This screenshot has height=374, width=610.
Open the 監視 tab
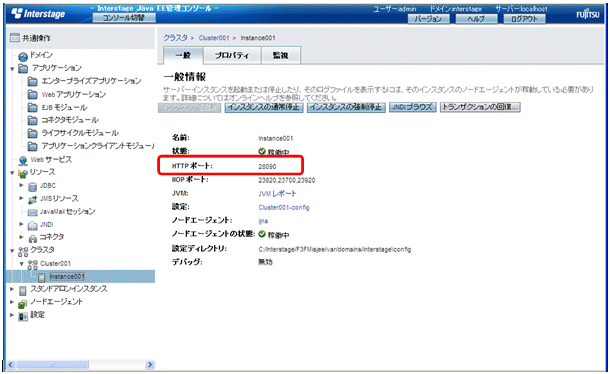tap(280, 55)
